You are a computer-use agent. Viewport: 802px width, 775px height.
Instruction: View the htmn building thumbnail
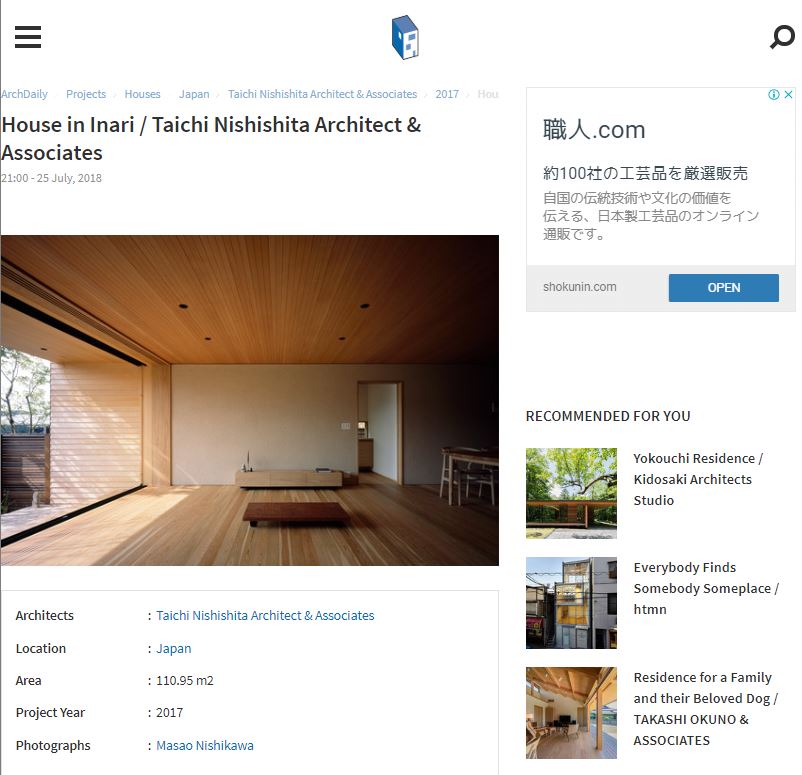click(x=571, y=603)
